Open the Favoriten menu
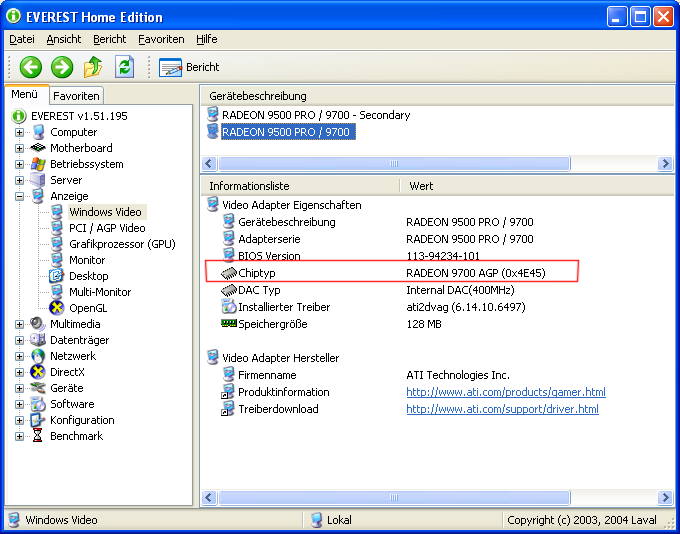The height and width of the screenshot is (534, 680). (x=161, y=39)
